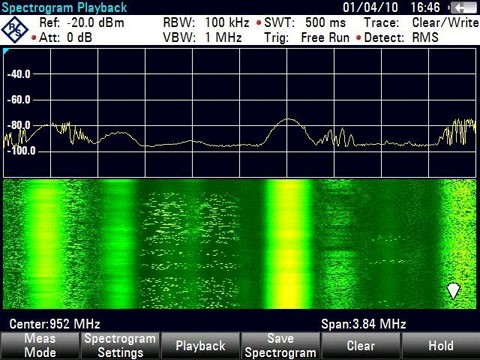Edit the Center 952 MHz frequency field

(x=55, y=324)
